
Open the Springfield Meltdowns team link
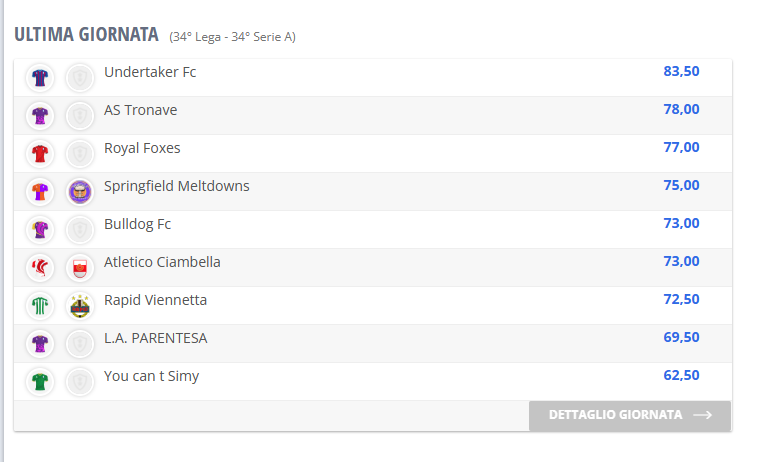pos(176,186)
